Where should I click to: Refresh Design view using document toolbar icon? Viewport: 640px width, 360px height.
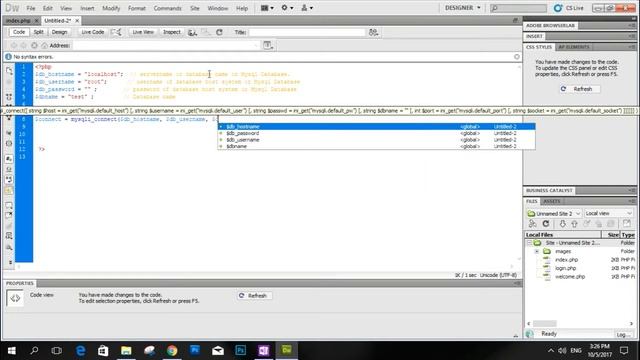219,32
